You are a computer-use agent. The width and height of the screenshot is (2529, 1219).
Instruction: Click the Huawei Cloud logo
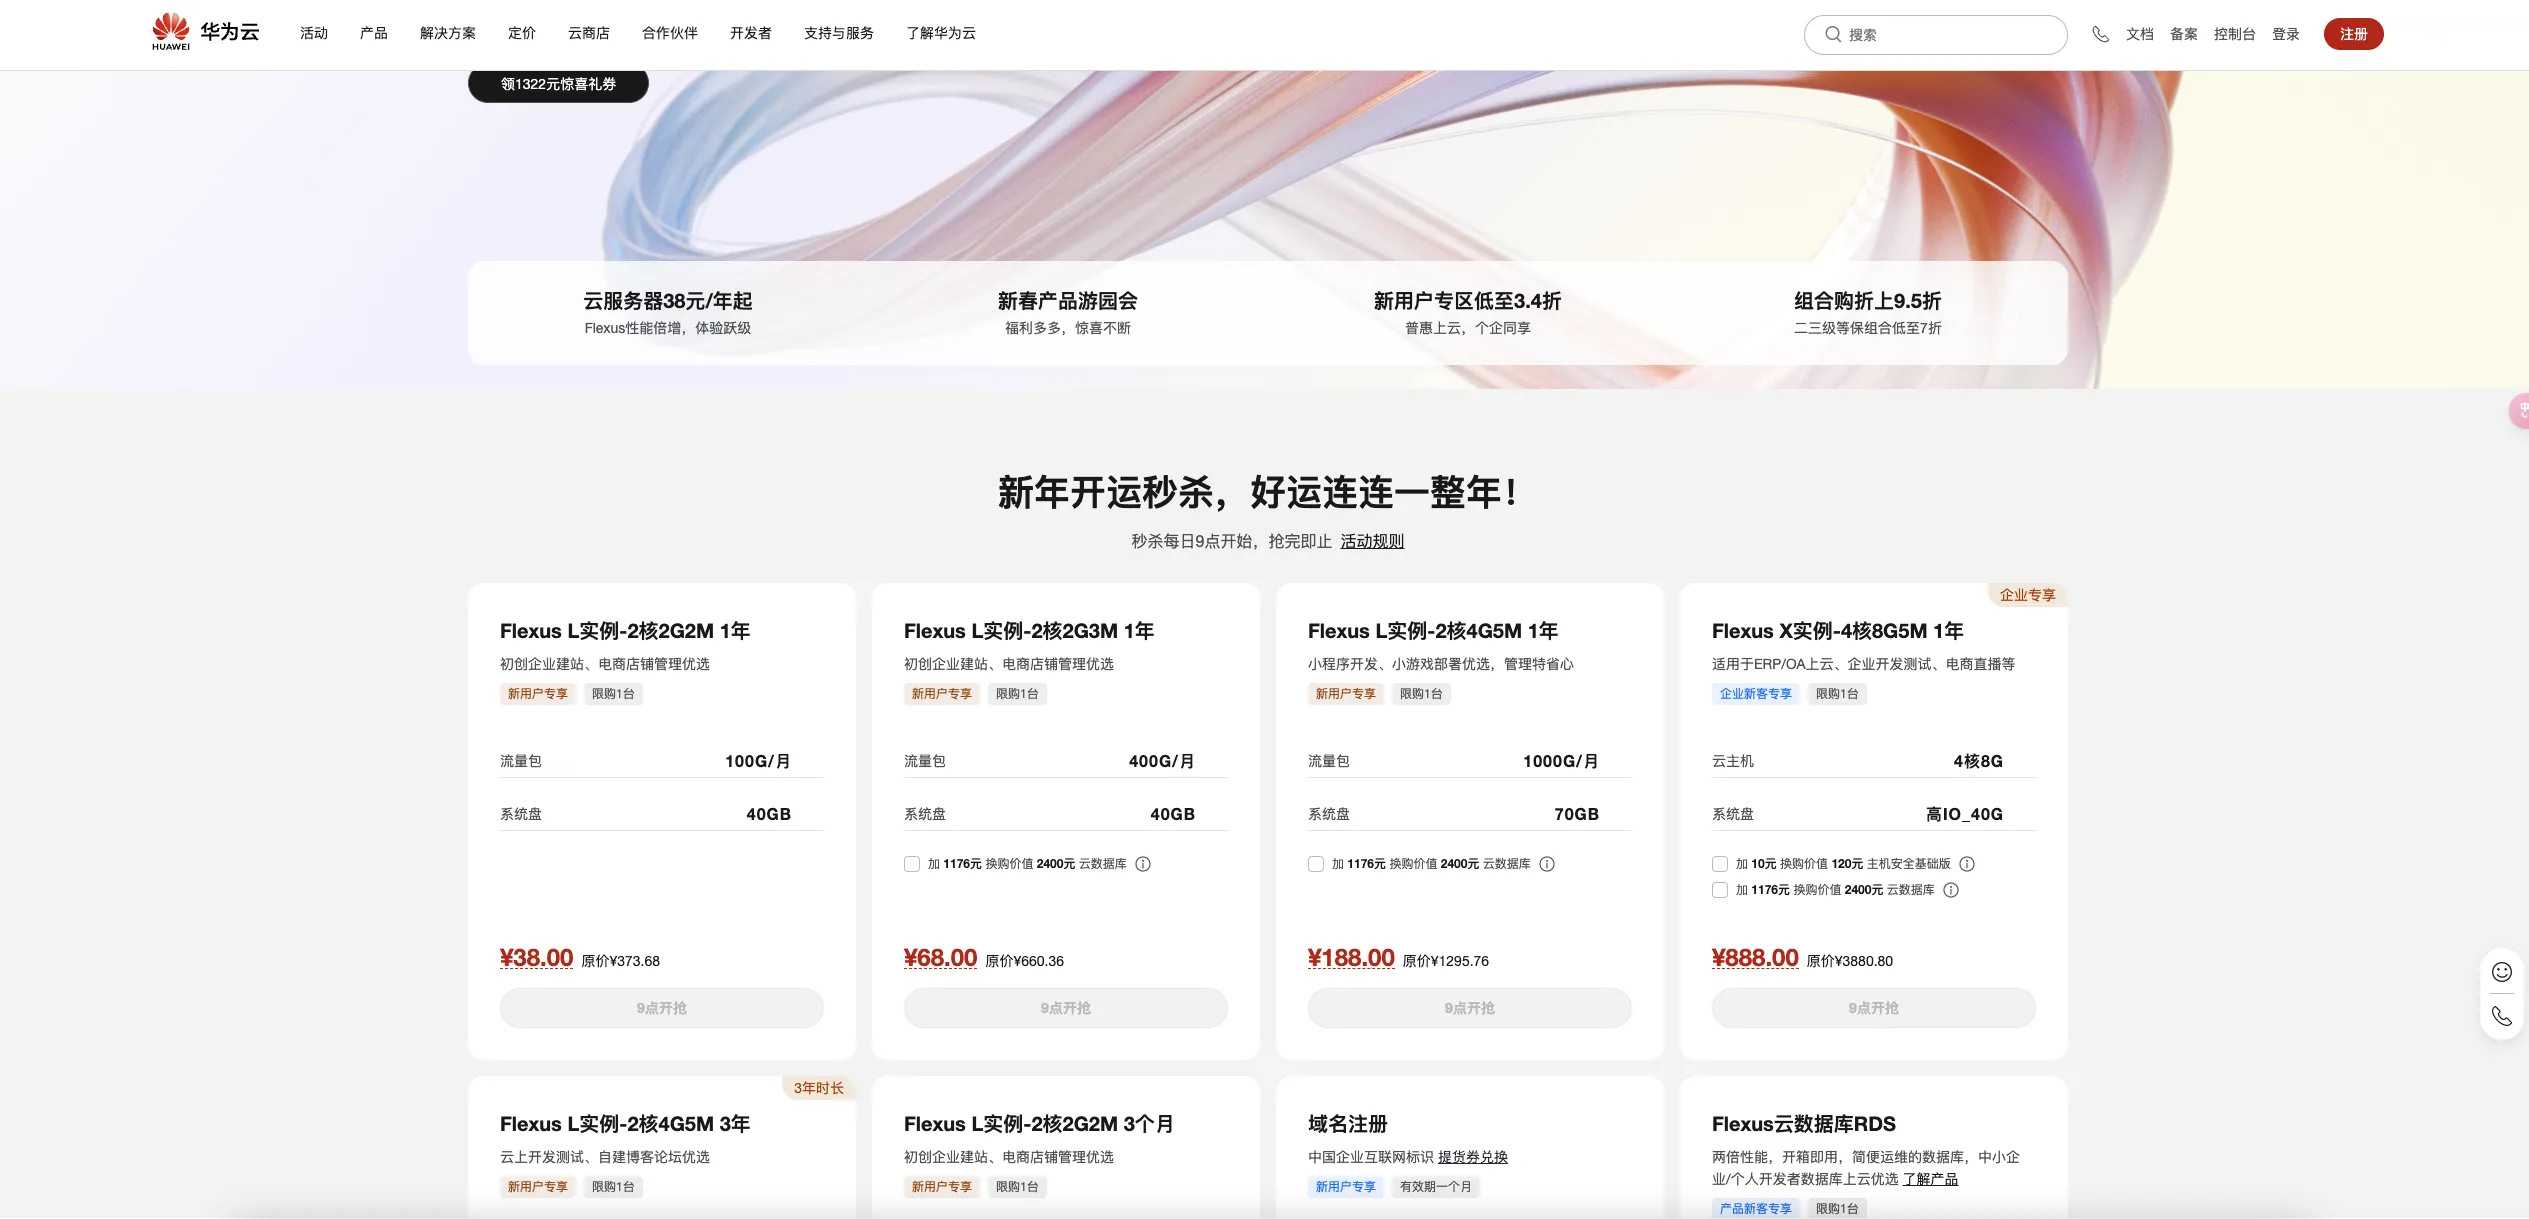point(205,32)
